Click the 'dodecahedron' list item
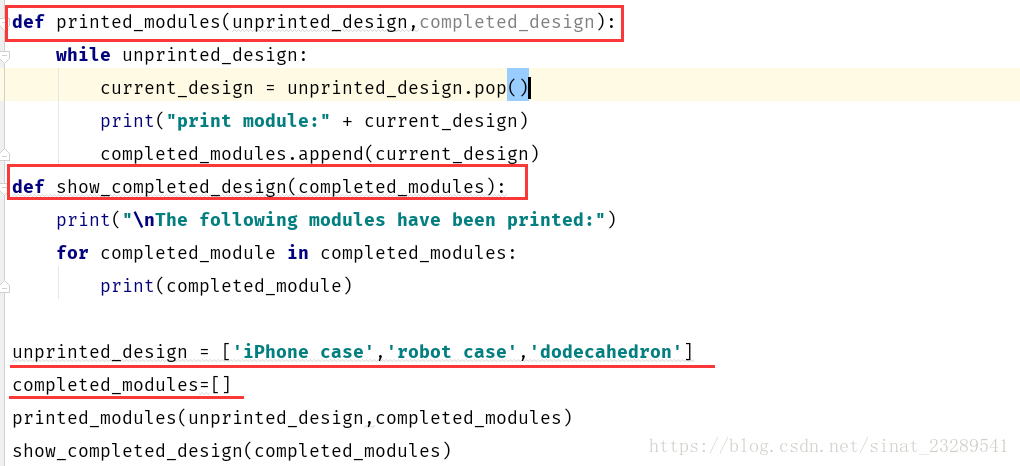Screen dimensions: 1020x466 606,352
